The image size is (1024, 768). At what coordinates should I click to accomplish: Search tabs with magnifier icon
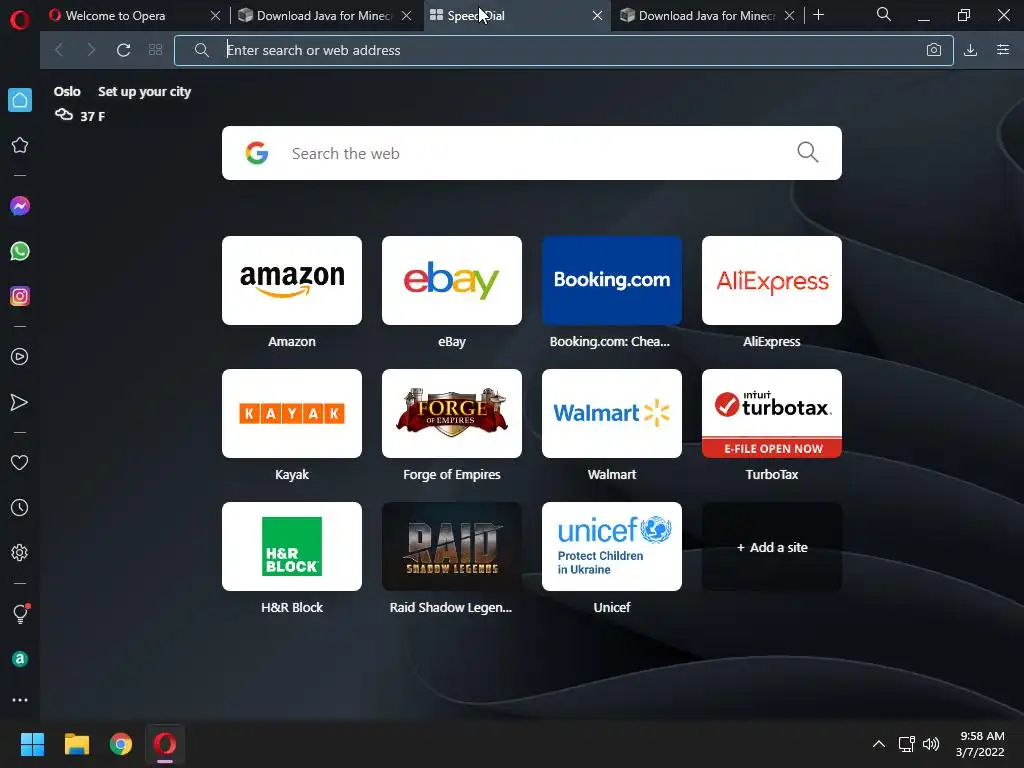tap(884, 14)
